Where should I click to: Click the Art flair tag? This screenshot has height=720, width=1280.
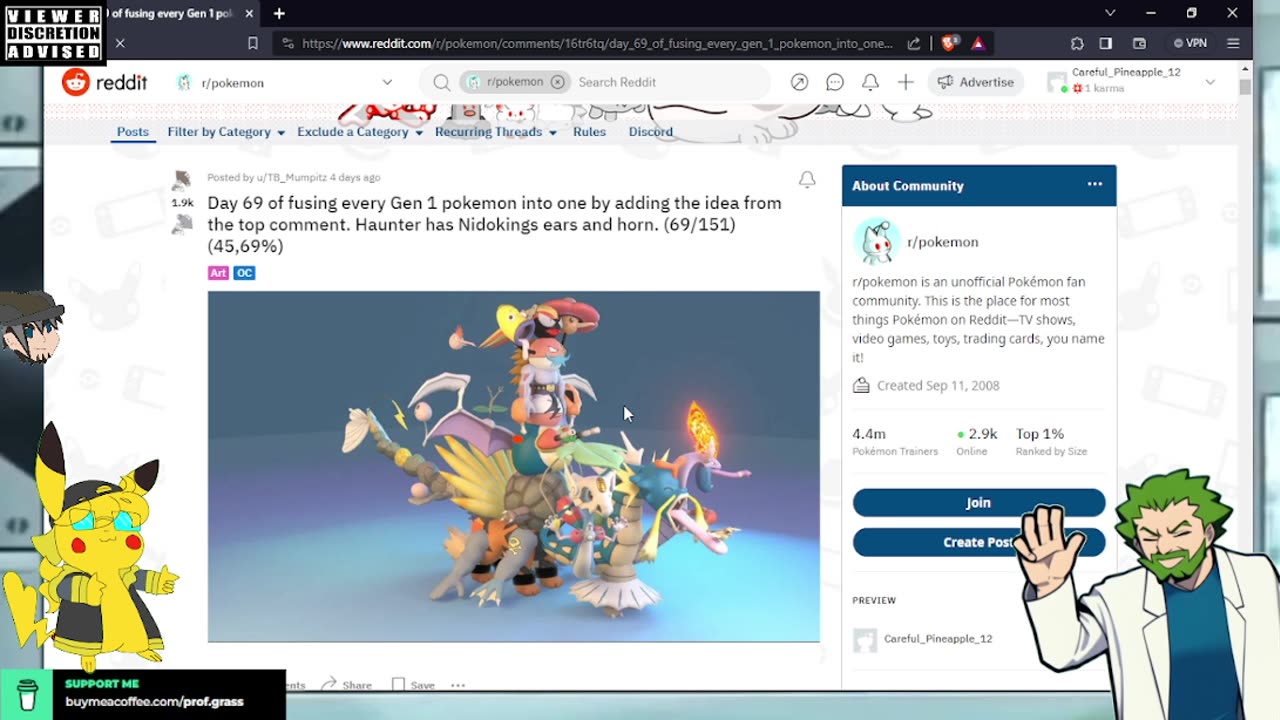click(x=218, y=273)
